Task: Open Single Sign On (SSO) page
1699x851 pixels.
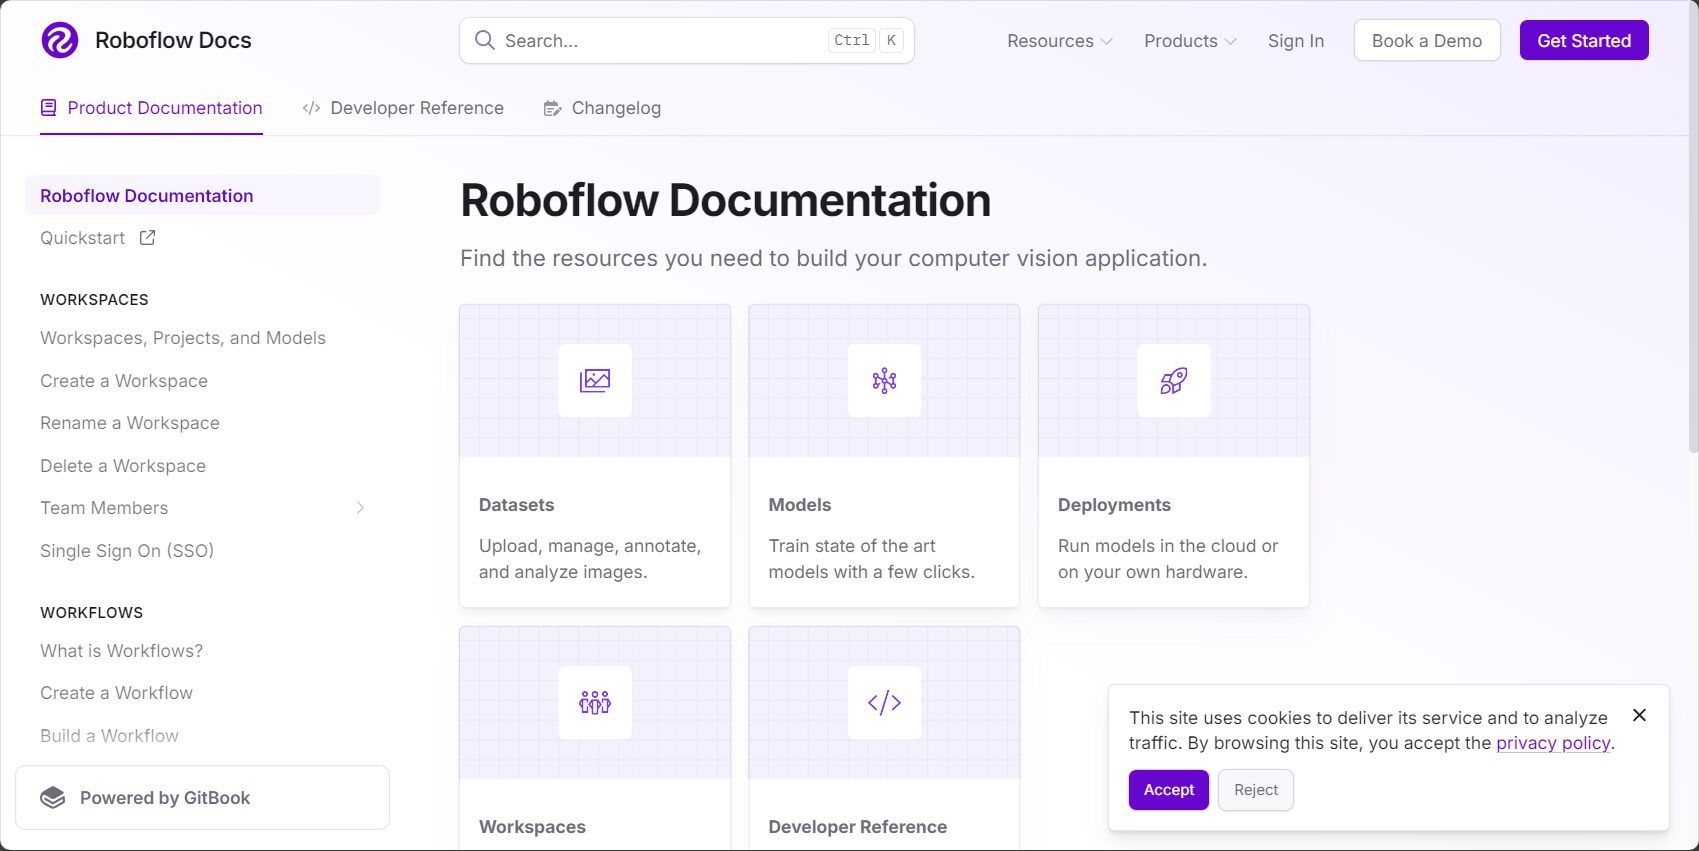Action: 127,551
